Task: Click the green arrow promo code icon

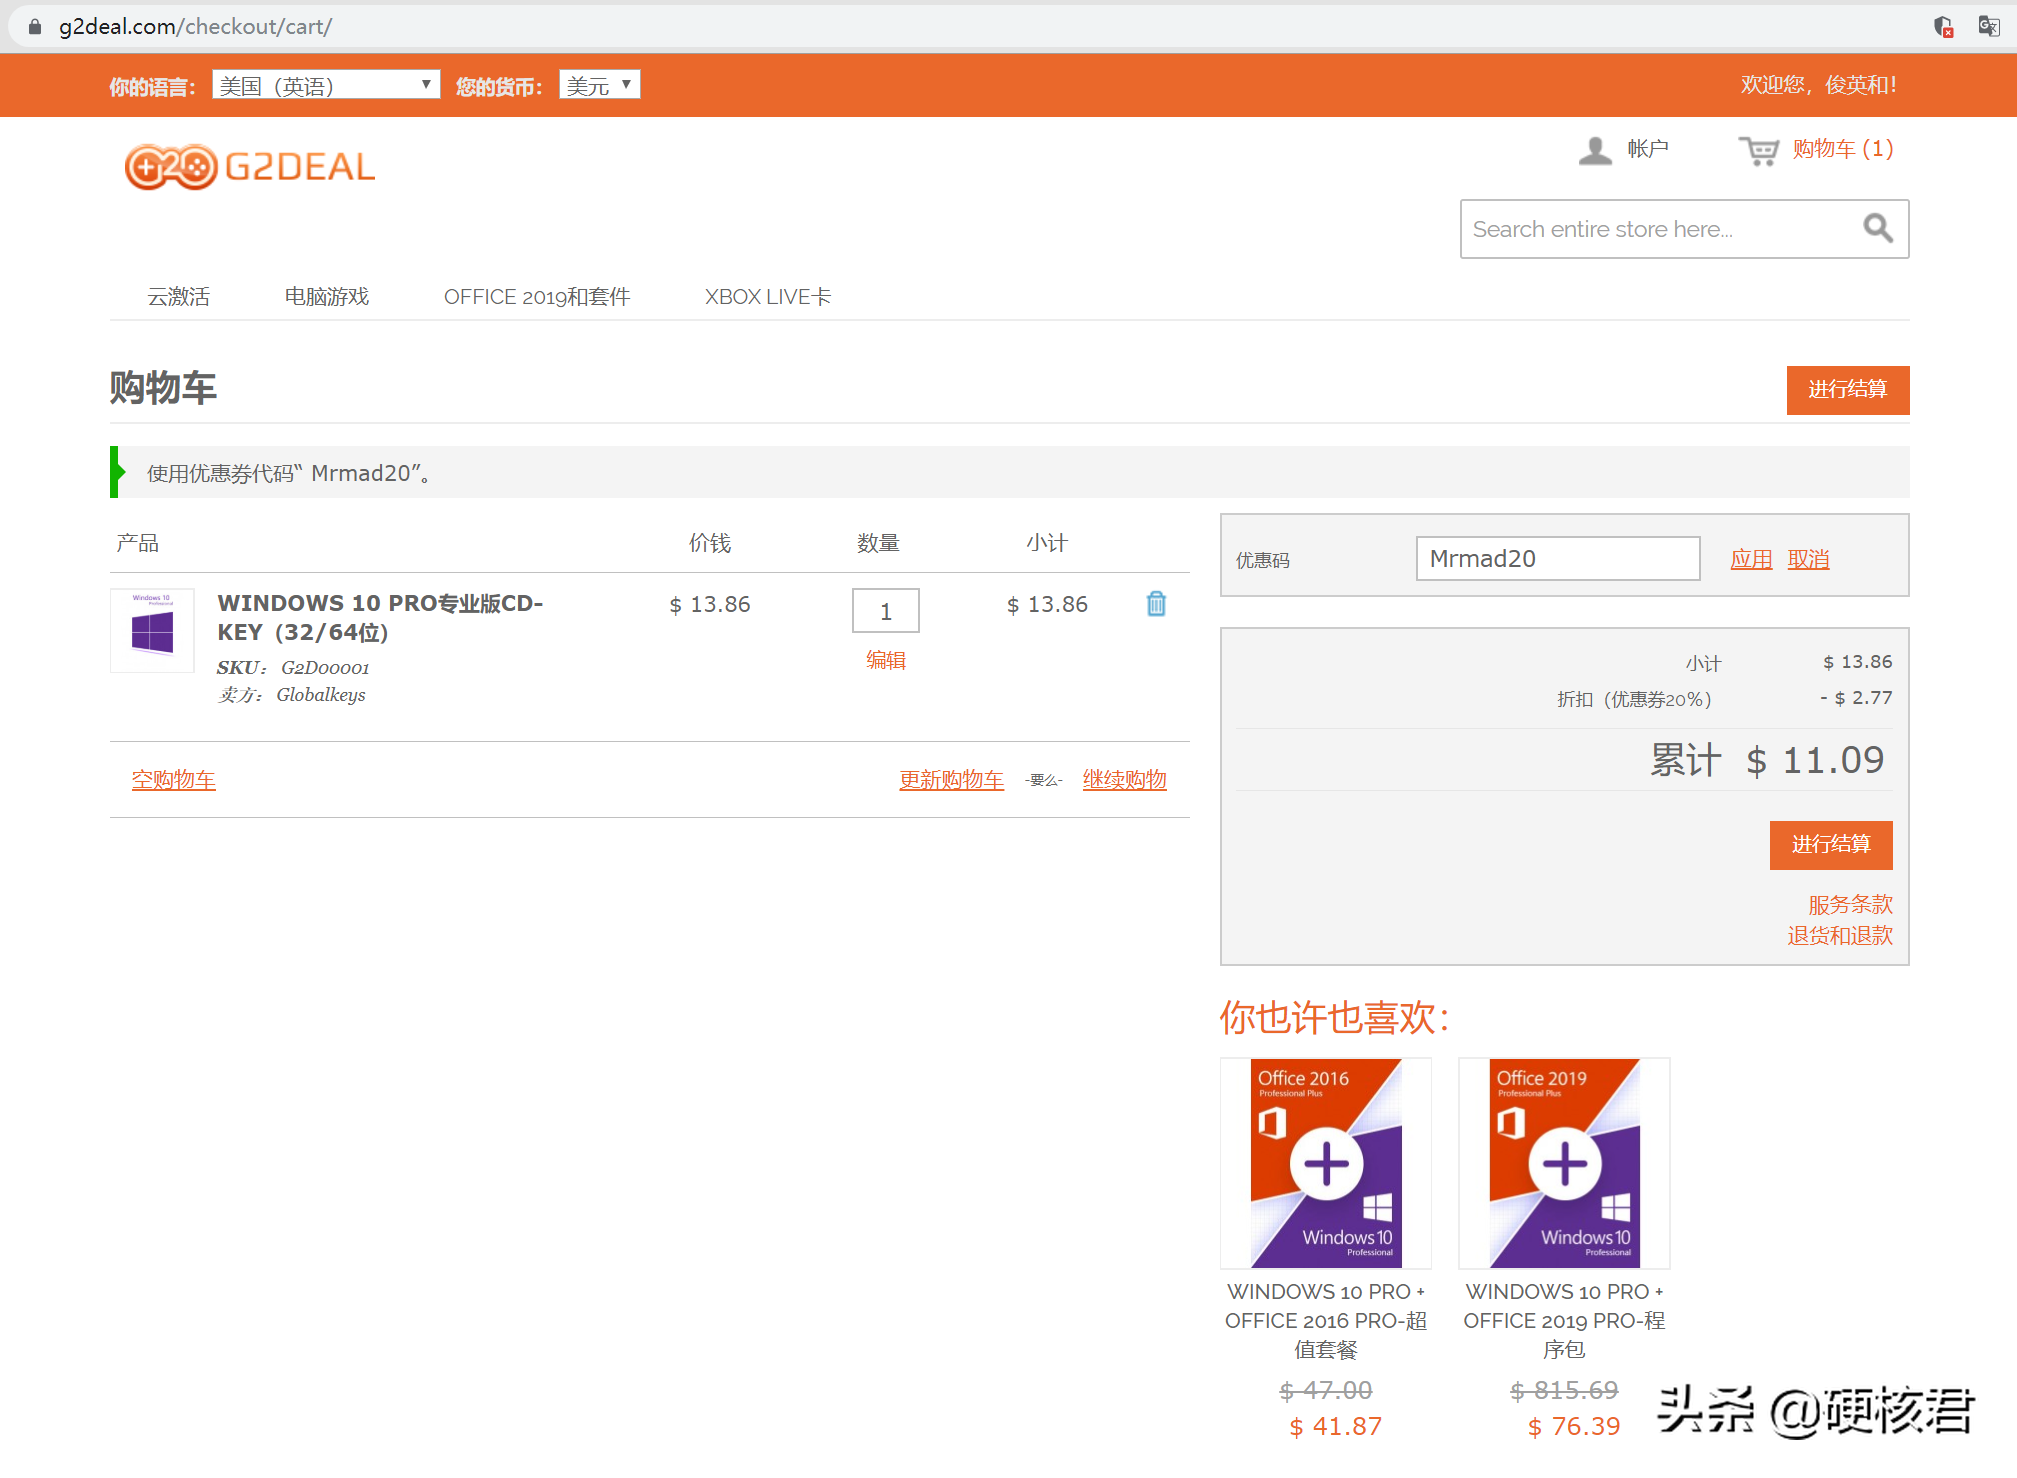Action: [117, 474]
